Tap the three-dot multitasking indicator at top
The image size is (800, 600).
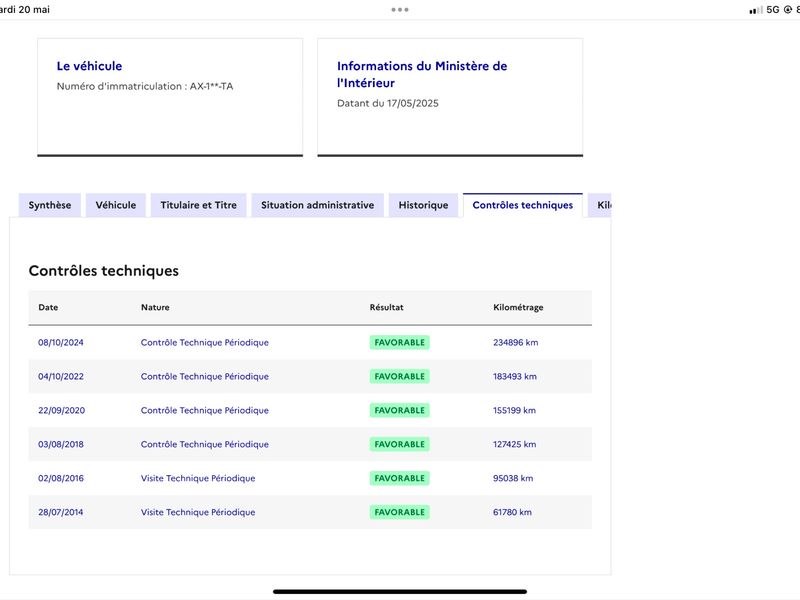click(x=400, y=10)
